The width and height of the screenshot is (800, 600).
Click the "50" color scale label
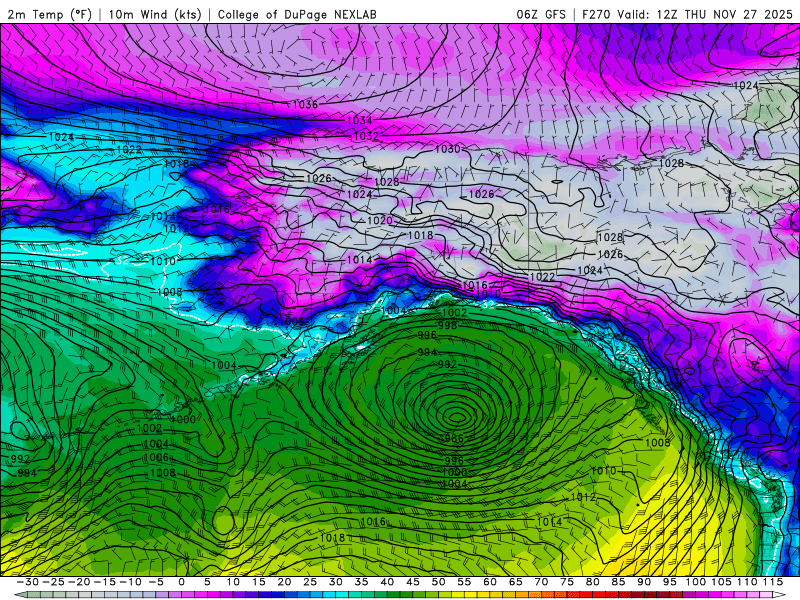click(438, 582)
